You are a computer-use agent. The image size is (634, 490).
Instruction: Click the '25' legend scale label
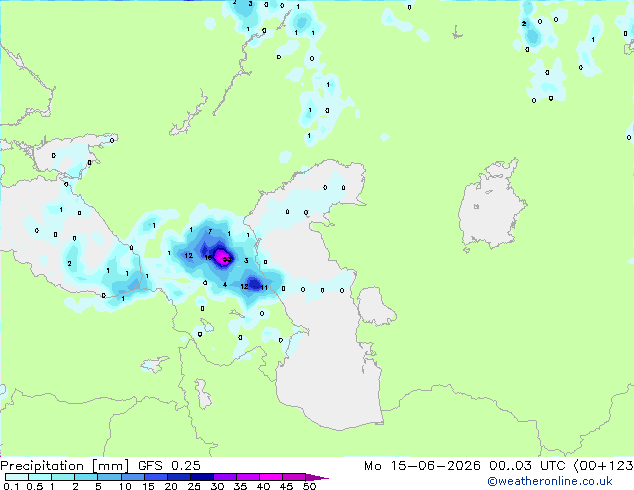pos(194,486)
